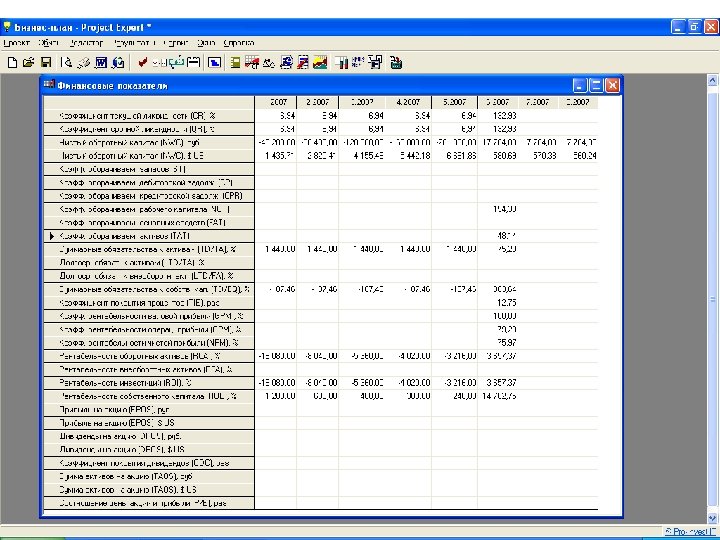The height and width of the screenshot is (540, 720).
Task: Click the first 2007 column header
Action: click(x=275, y=102)
